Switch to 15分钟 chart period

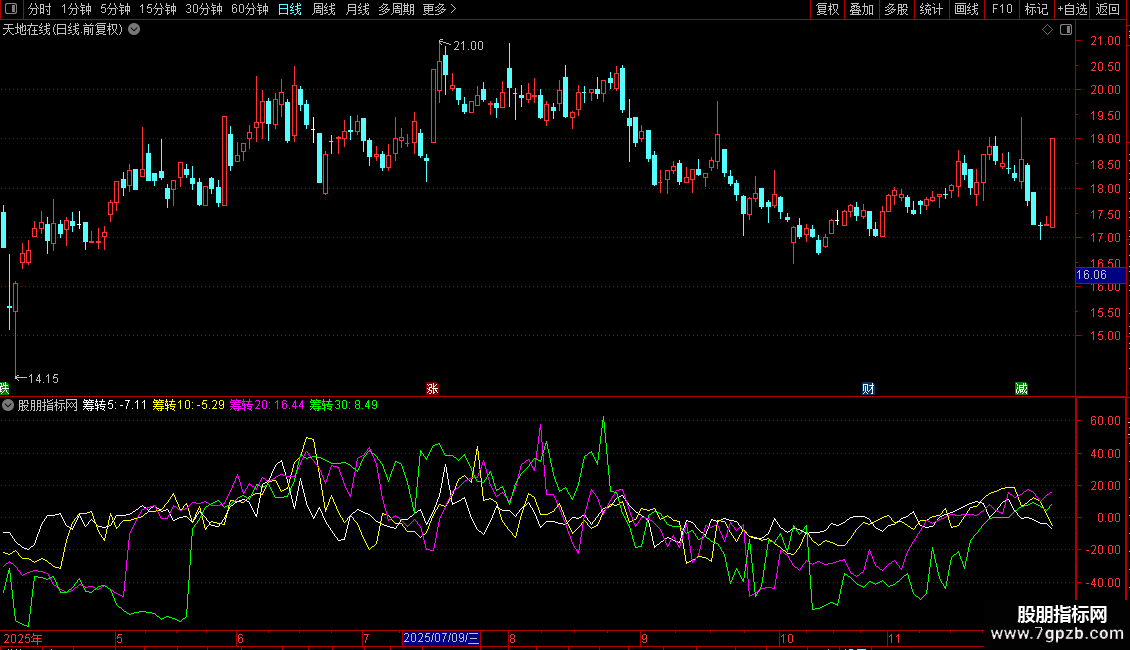(158, 9)
